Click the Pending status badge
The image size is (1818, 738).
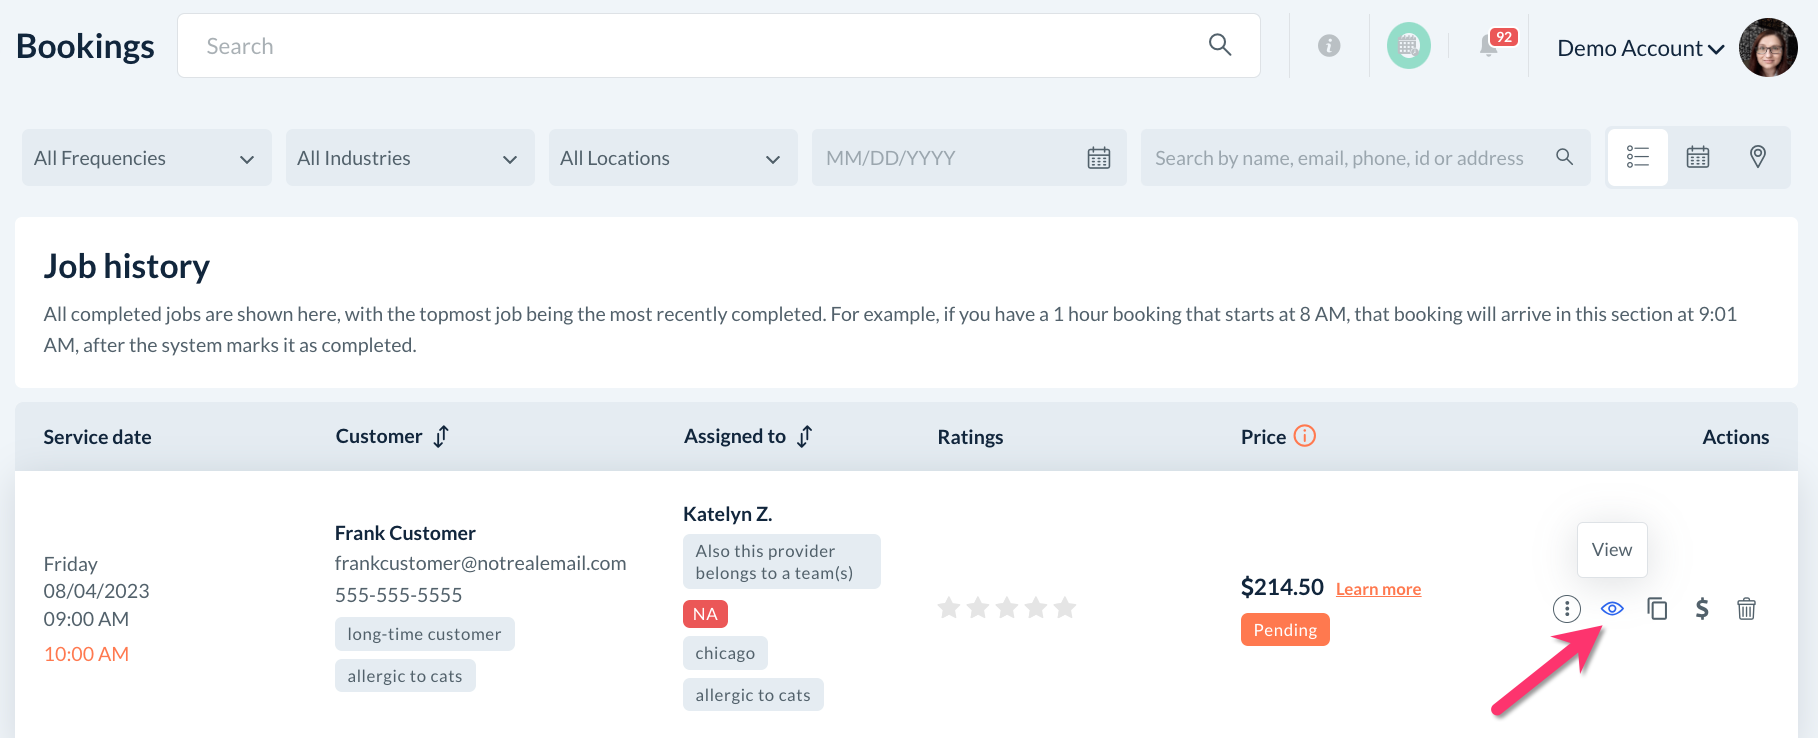[x=1285, y=630]
